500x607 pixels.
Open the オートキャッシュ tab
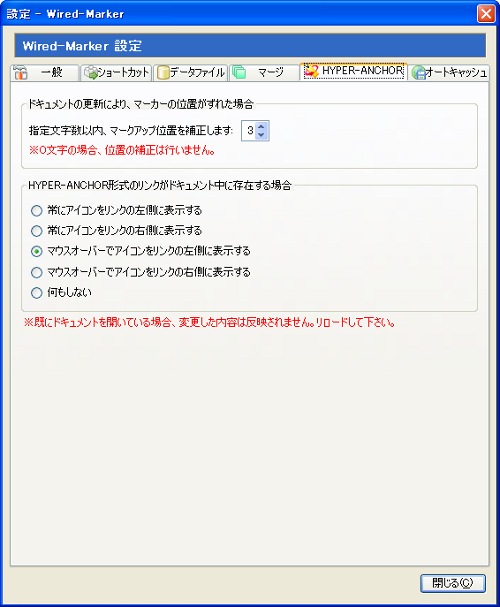click(x=449, y=73)
